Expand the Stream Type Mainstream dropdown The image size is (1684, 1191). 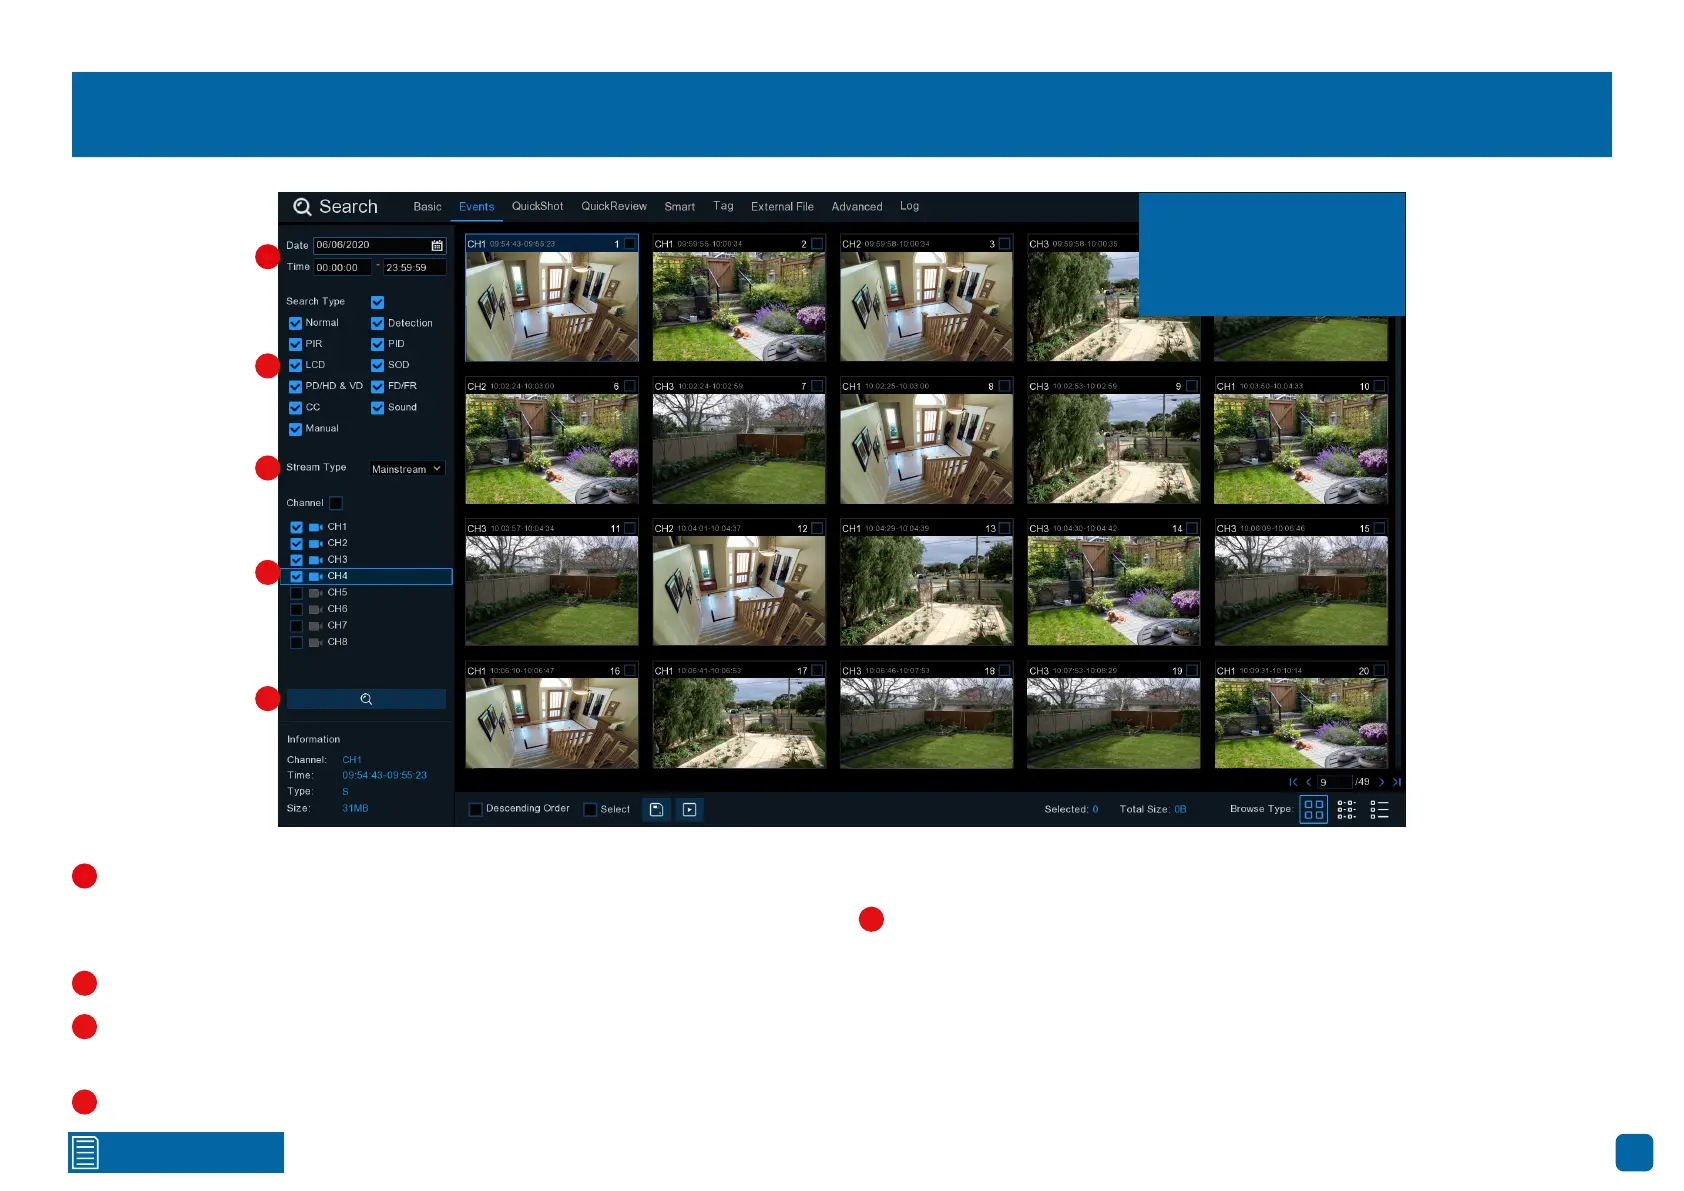(x=407, y=469)
